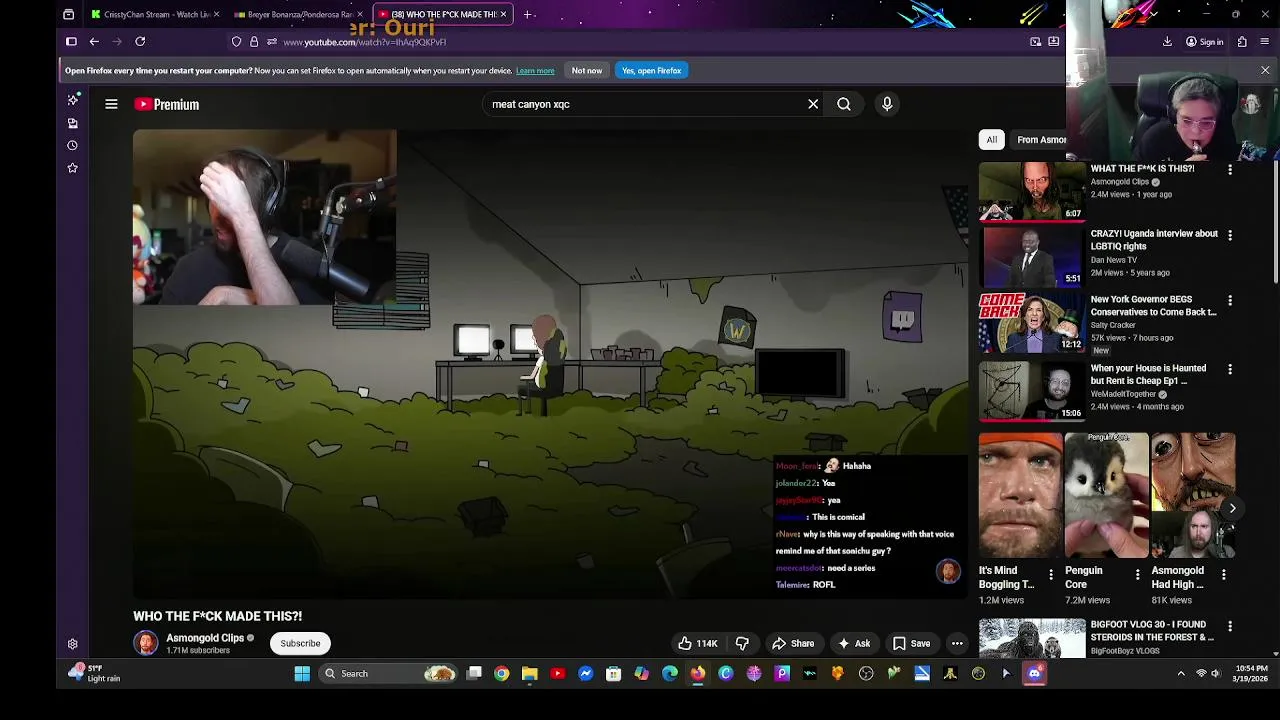Open the Ask AI button
The height and width of the screenshot is (720, 1280).
(x=854, y=644)
